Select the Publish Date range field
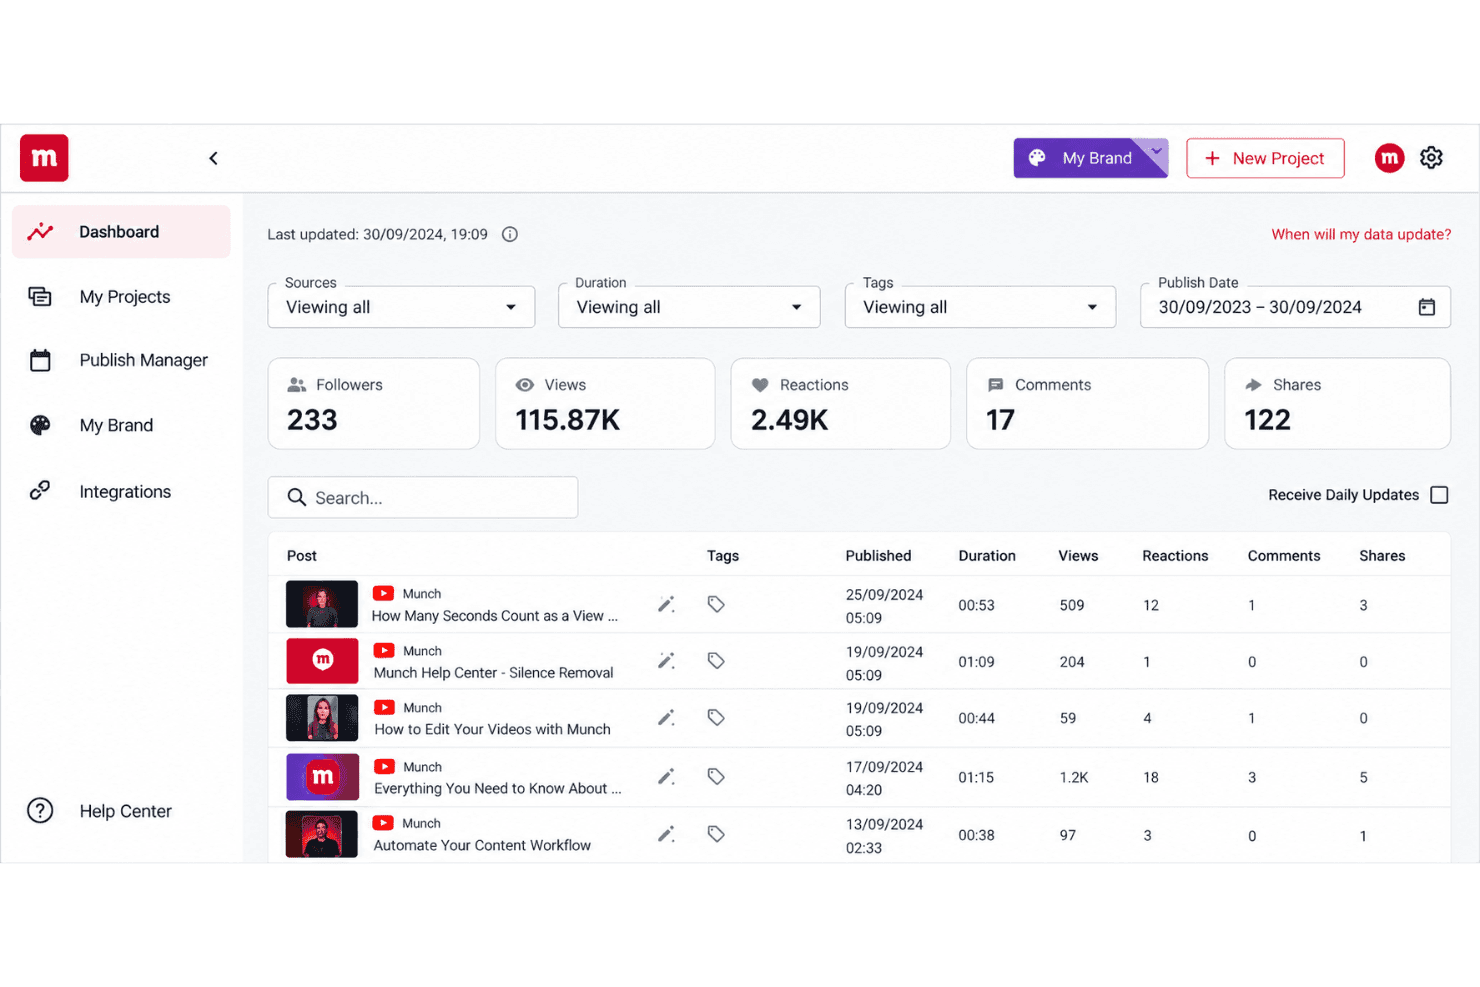Image resolution: width=1480 pixels, height=987 pixels. tap(1295, 307)
